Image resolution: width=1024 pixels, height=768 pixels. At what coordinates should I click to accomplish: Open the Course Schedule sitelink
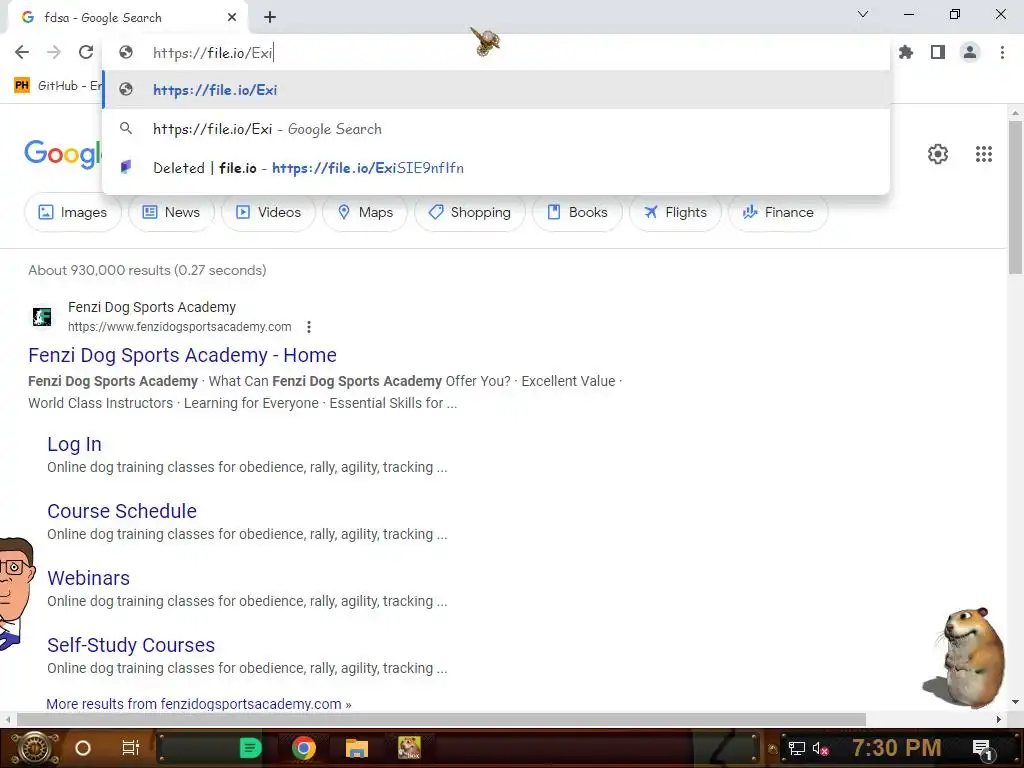click(x=121, y=511)
